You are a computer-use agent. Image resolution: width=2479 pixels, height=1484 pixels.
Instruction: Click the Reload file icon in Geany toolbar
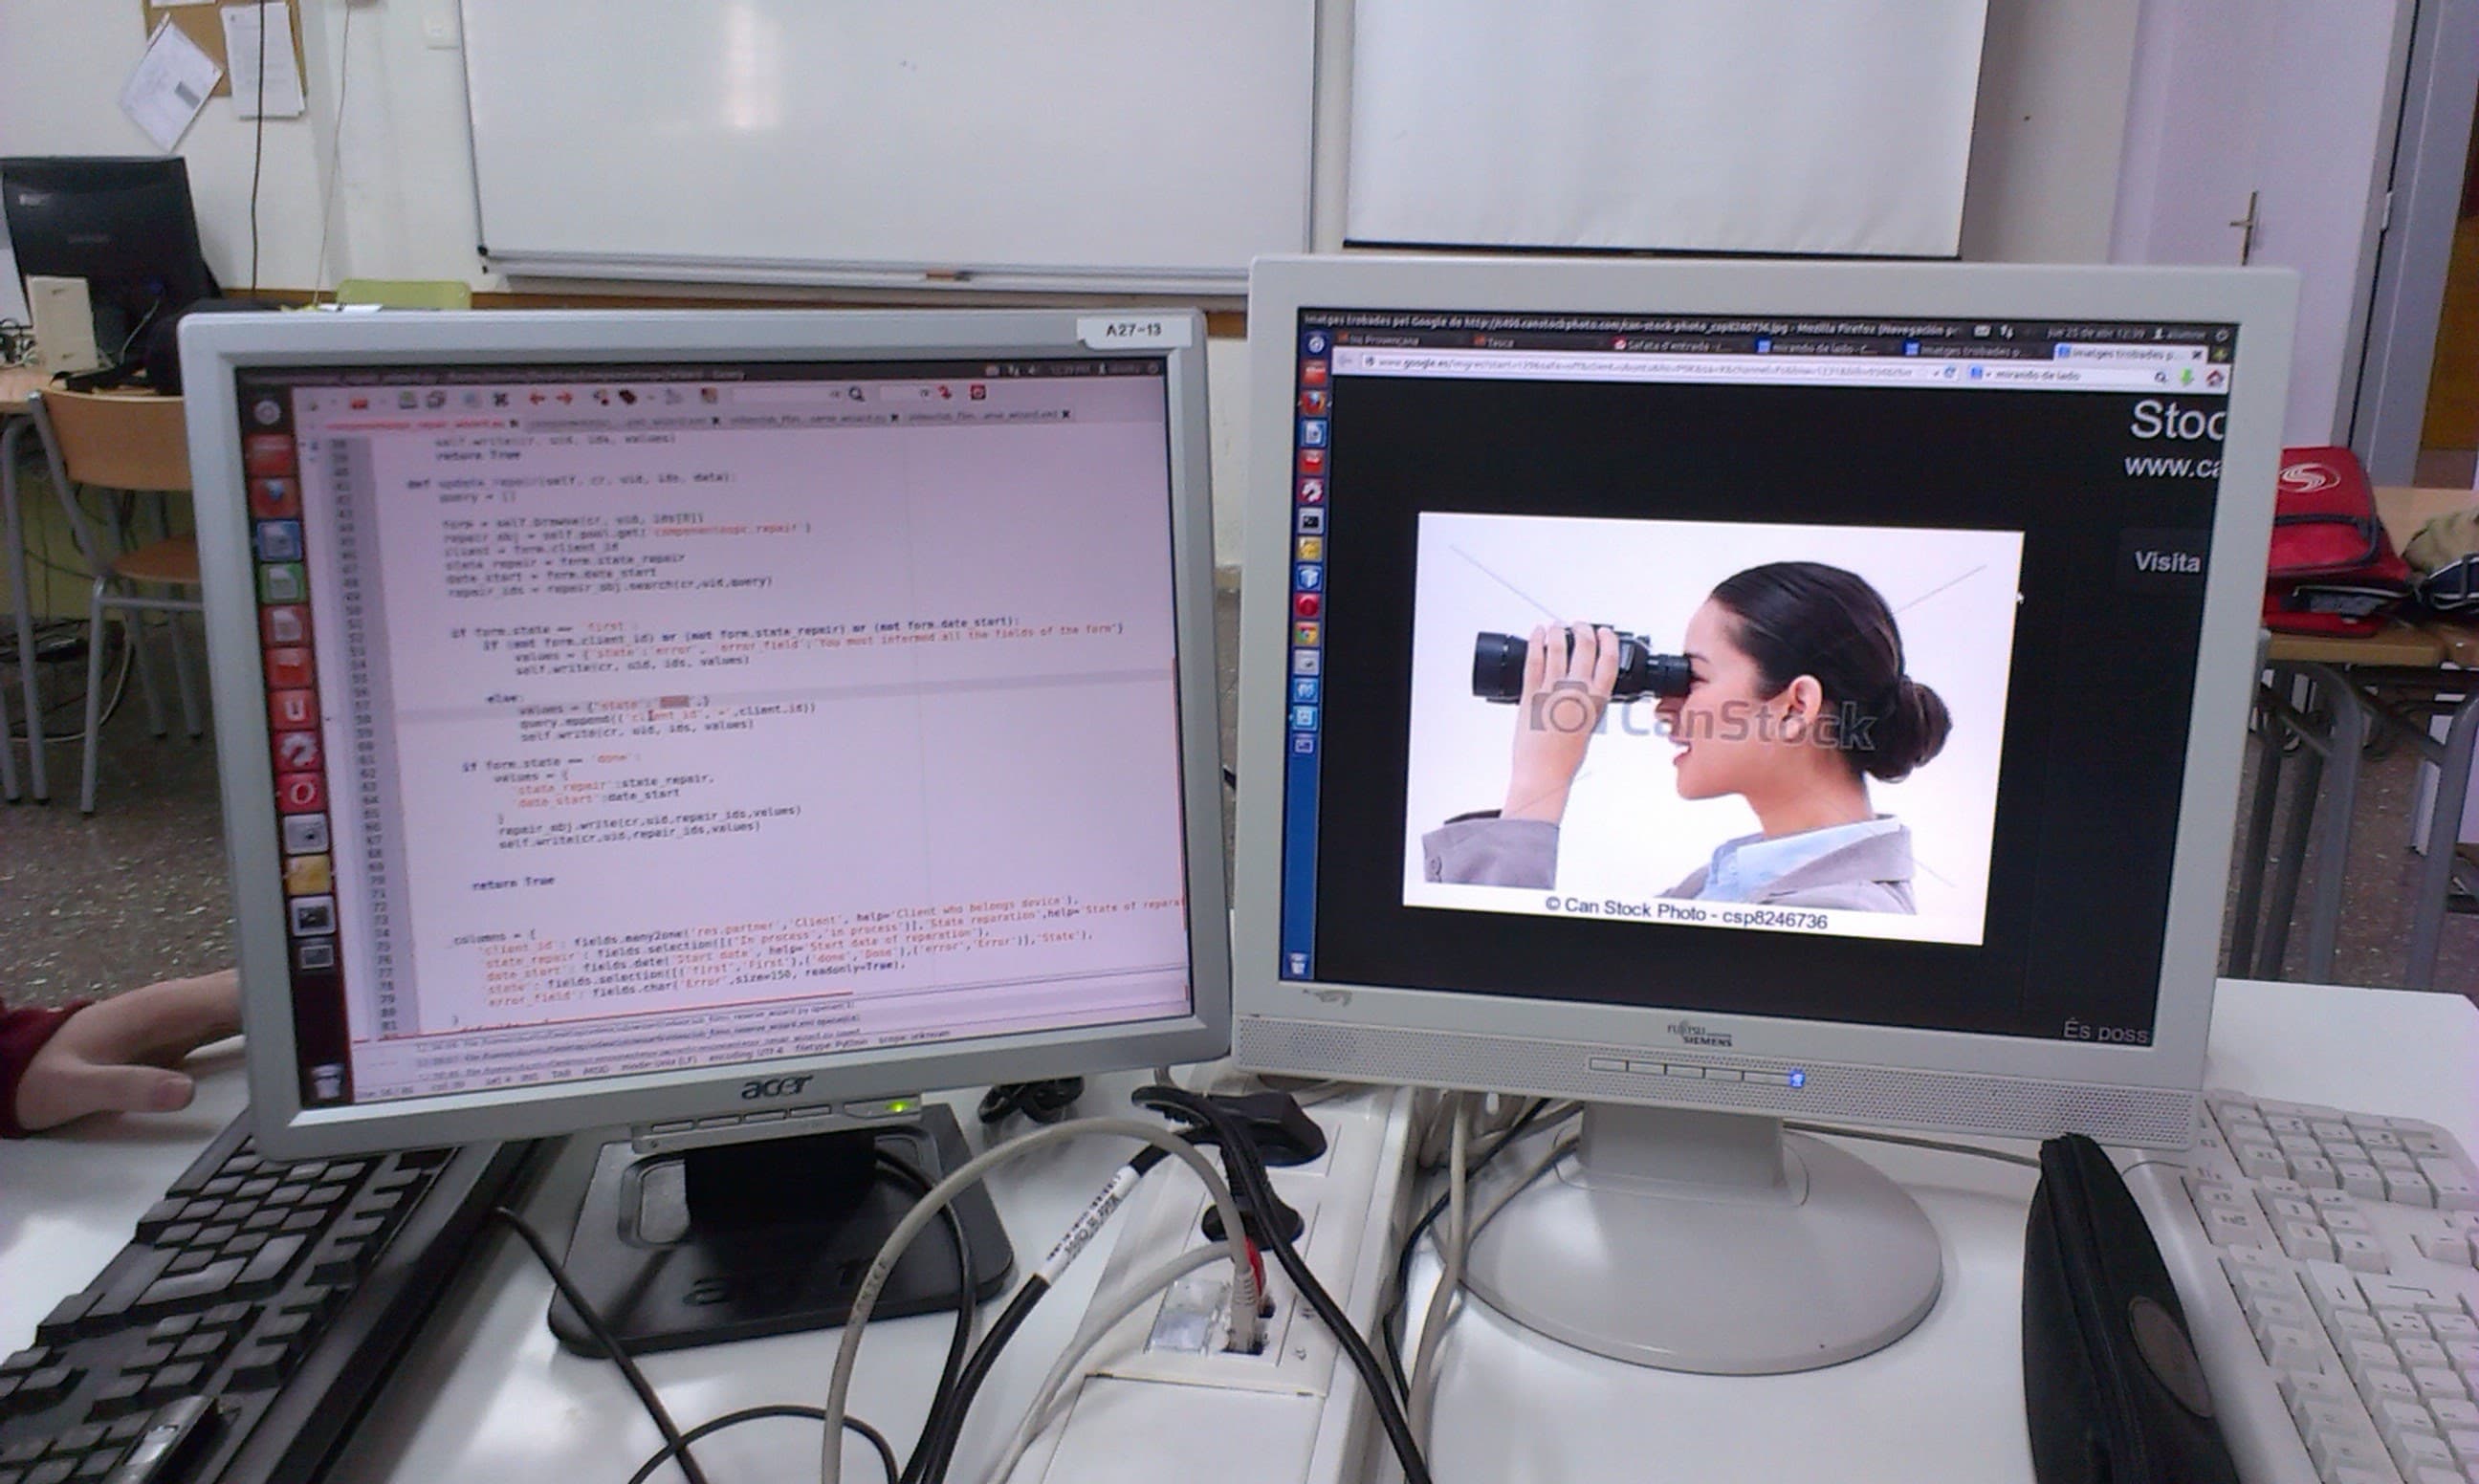point(471,400)
